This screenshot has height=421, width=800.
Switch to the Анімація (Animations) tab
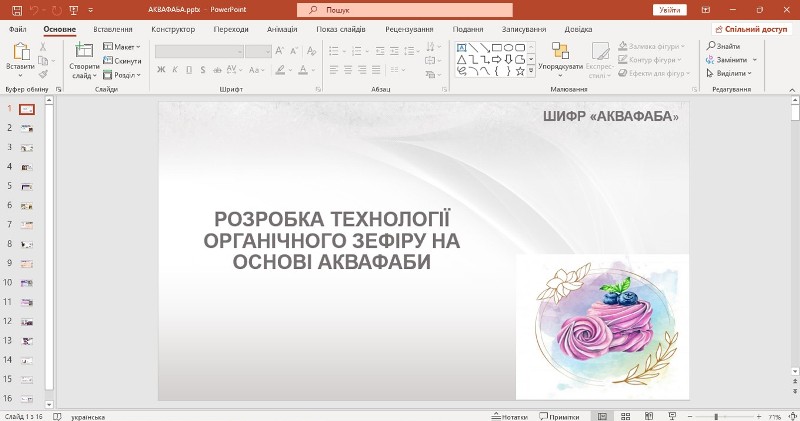click(x=282, y=29)
